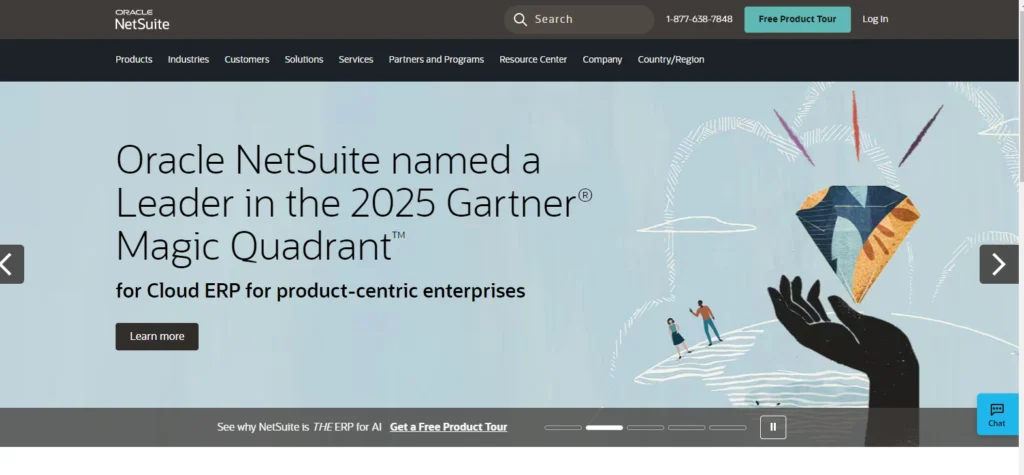Open the Solutions menu

point(304,59)
